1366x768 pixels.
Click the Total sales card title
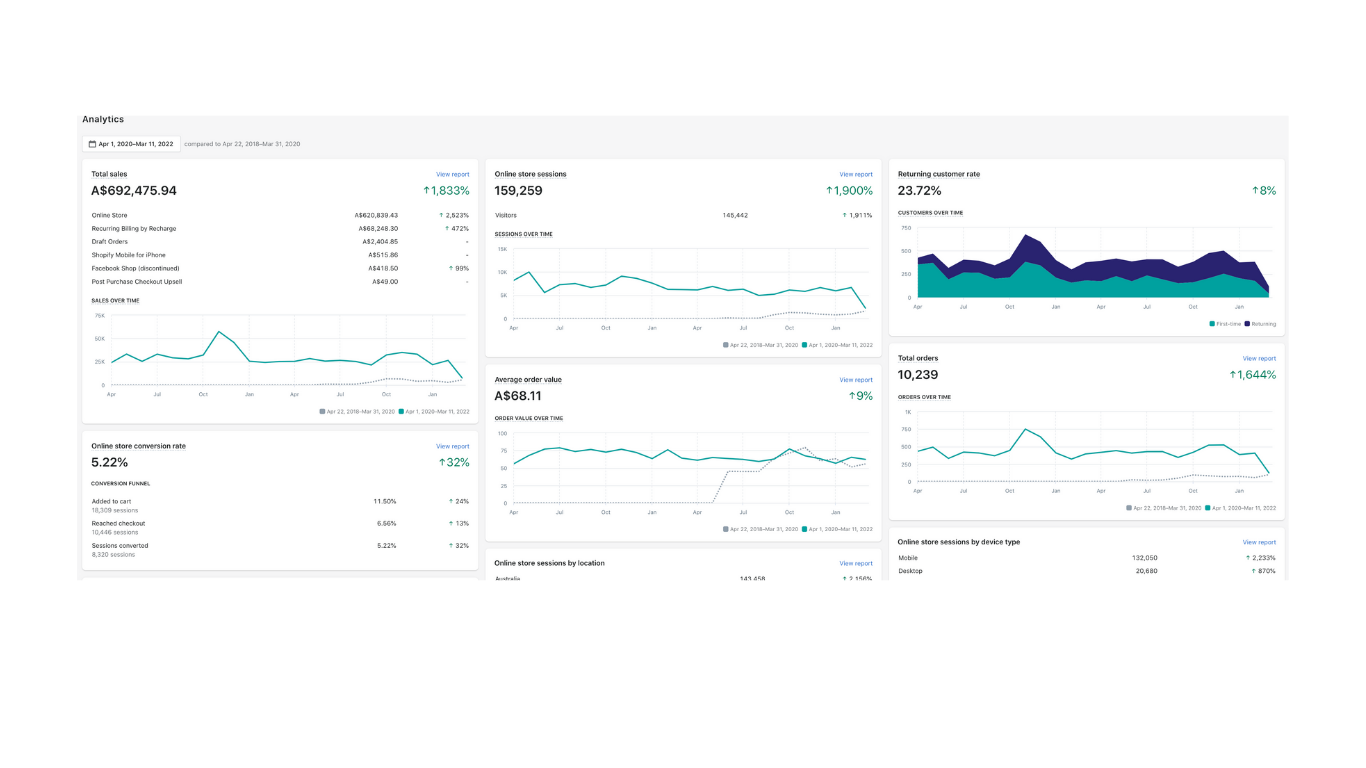coord(109,174)
